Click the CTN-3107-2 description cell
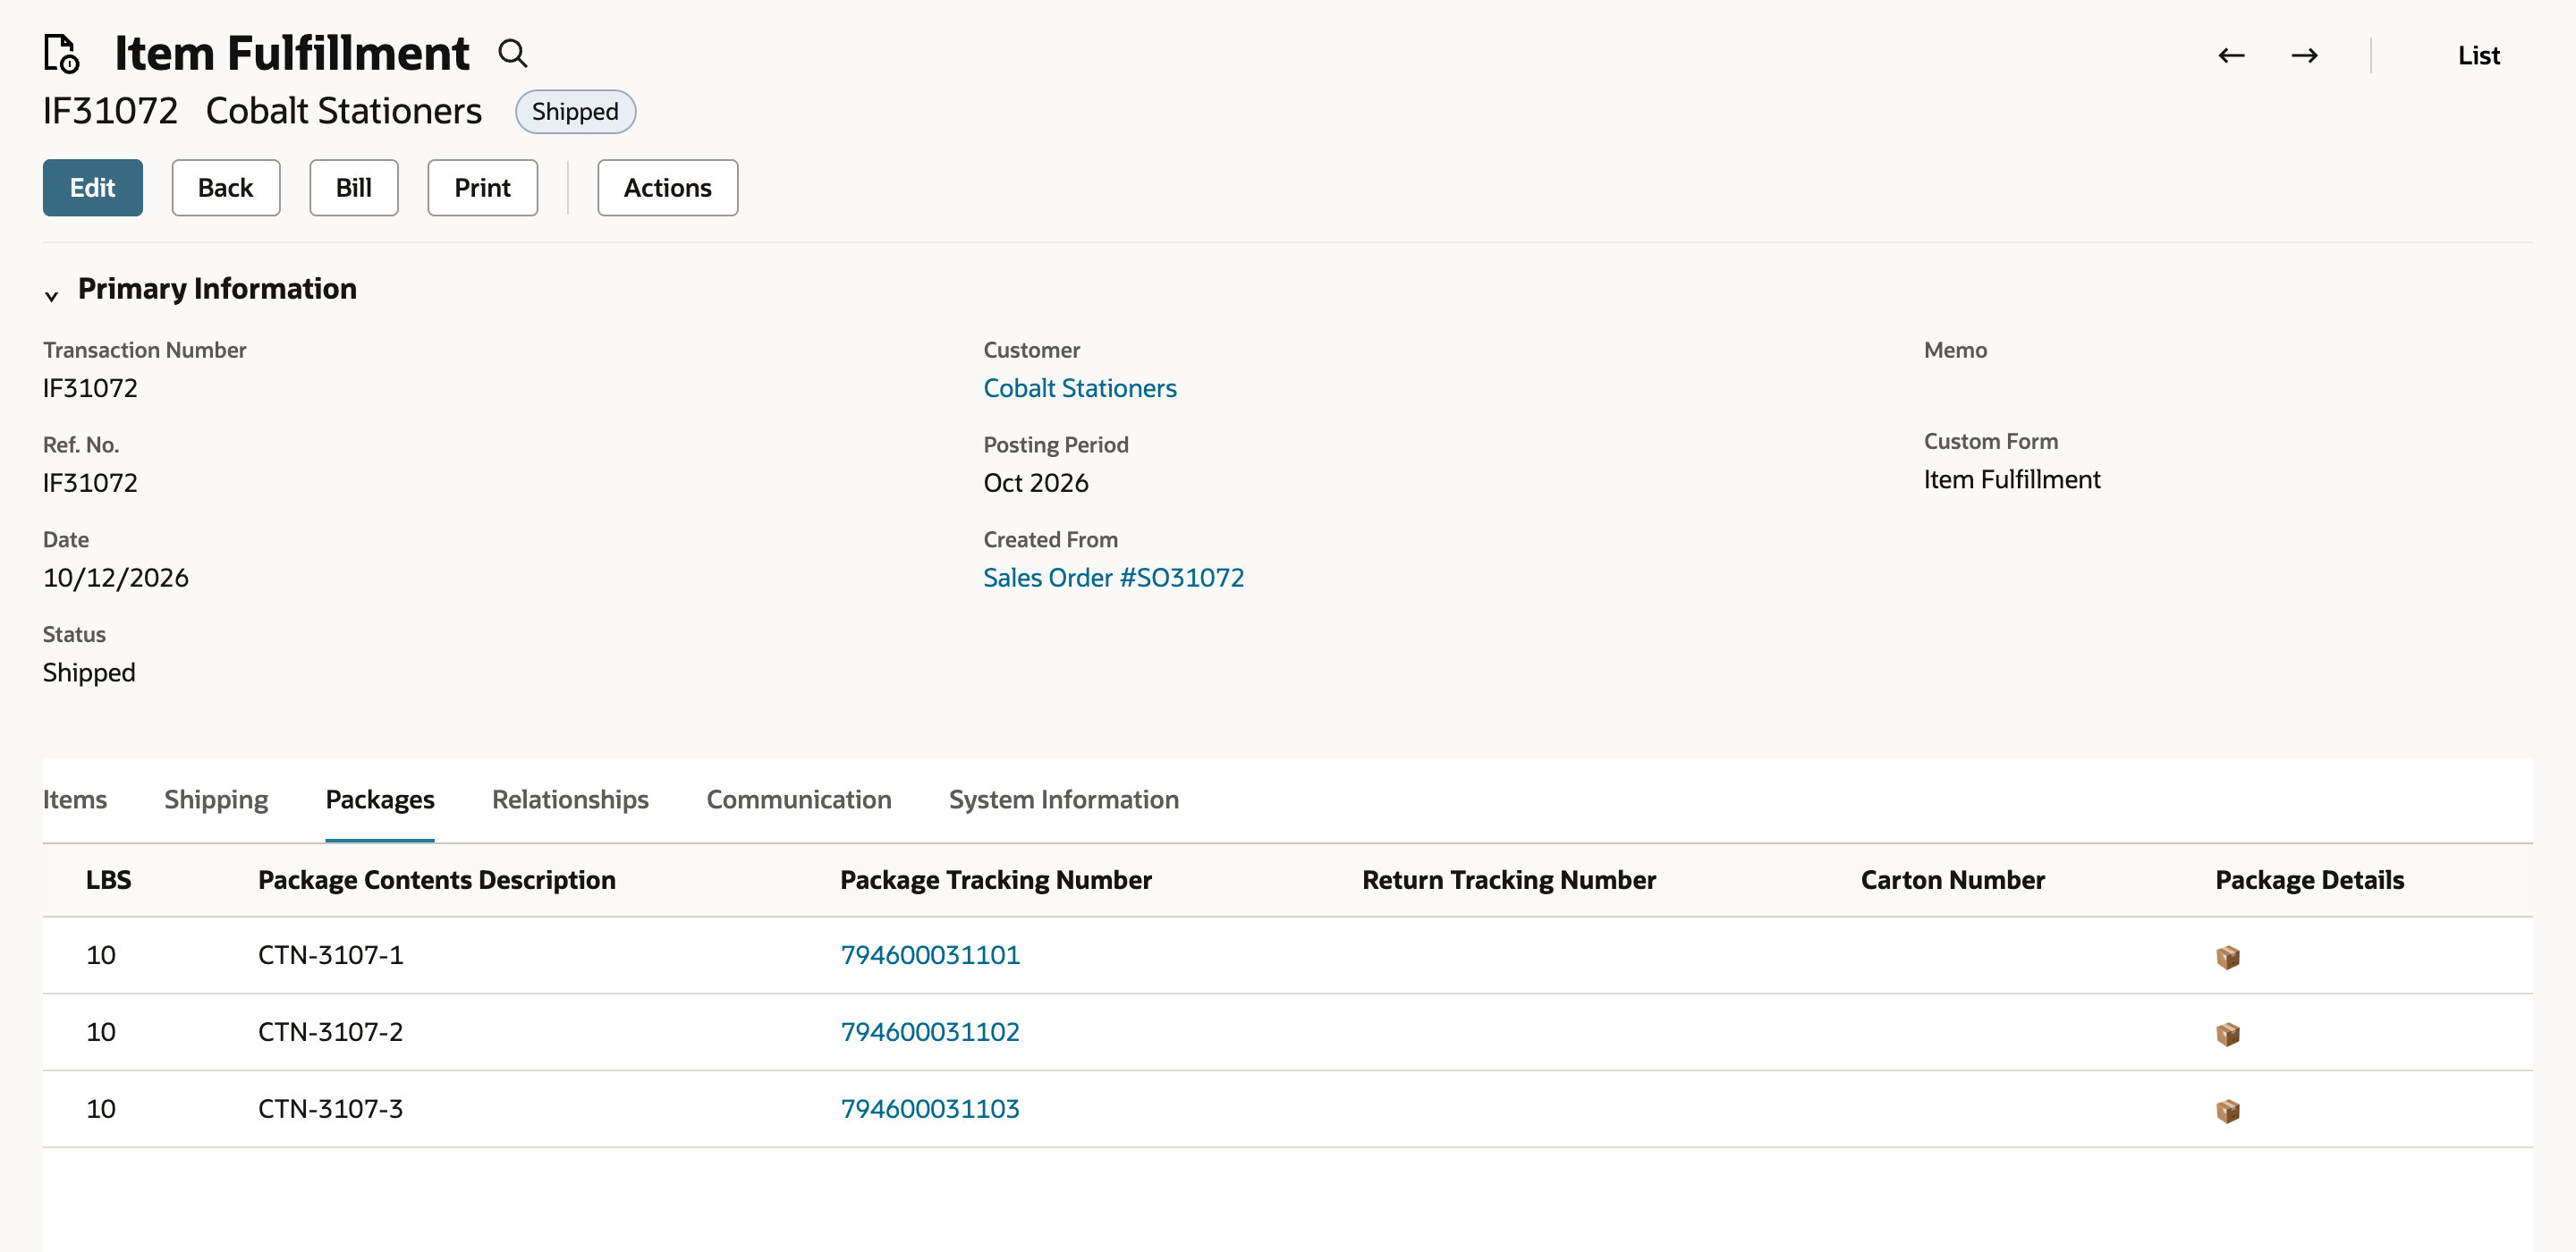Screen dimensions: 2576x1252 pyautogui.click(x=330, y=1032)
